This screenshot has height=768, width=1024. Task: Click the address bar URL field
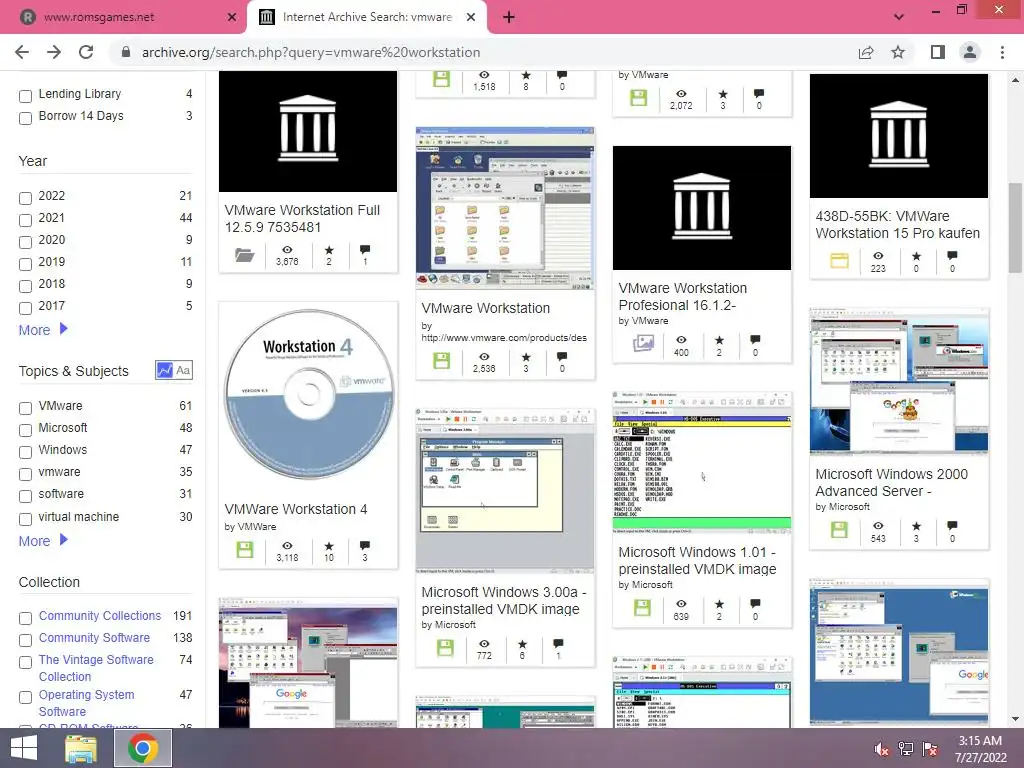pos(483,52)
